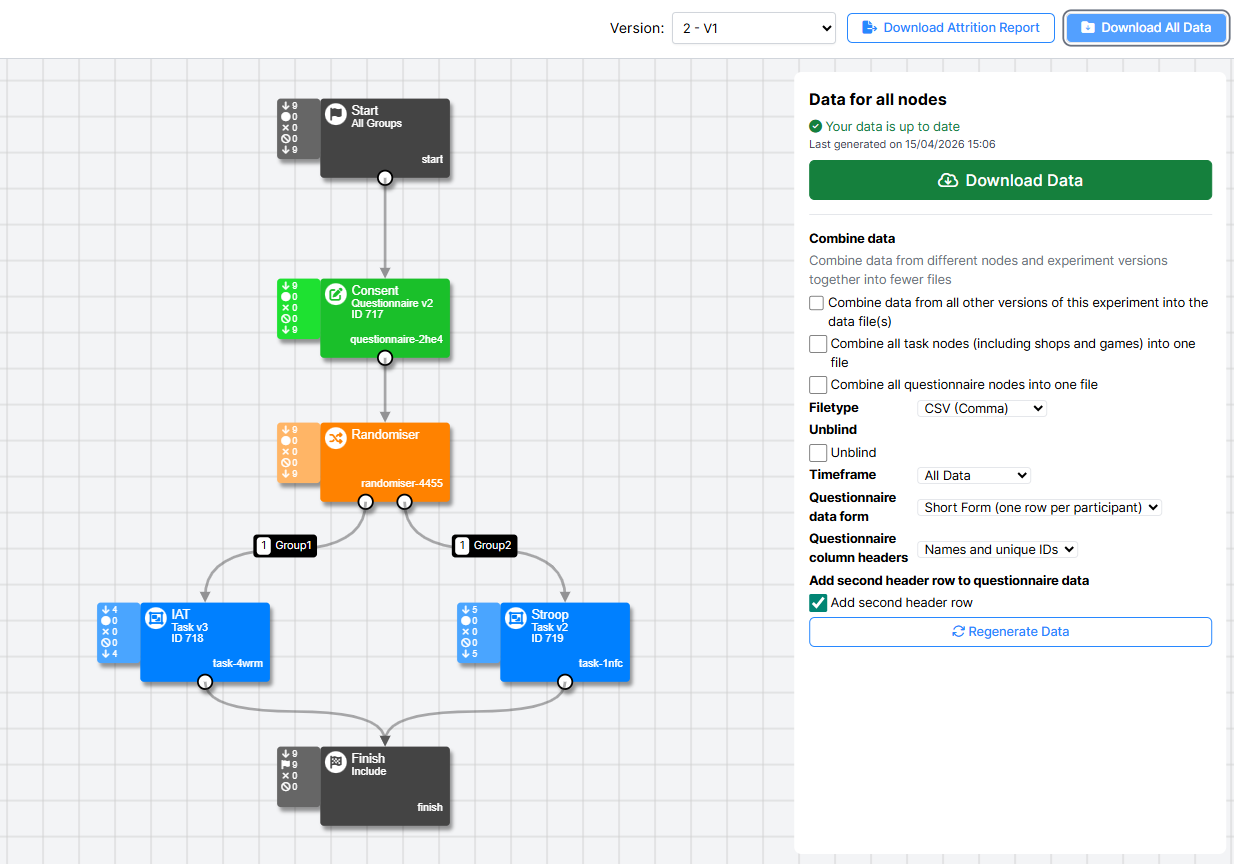This screenshot has height=864, width=1234.
Task: Select the Consent questionnaire node
Action: [385, 318]
